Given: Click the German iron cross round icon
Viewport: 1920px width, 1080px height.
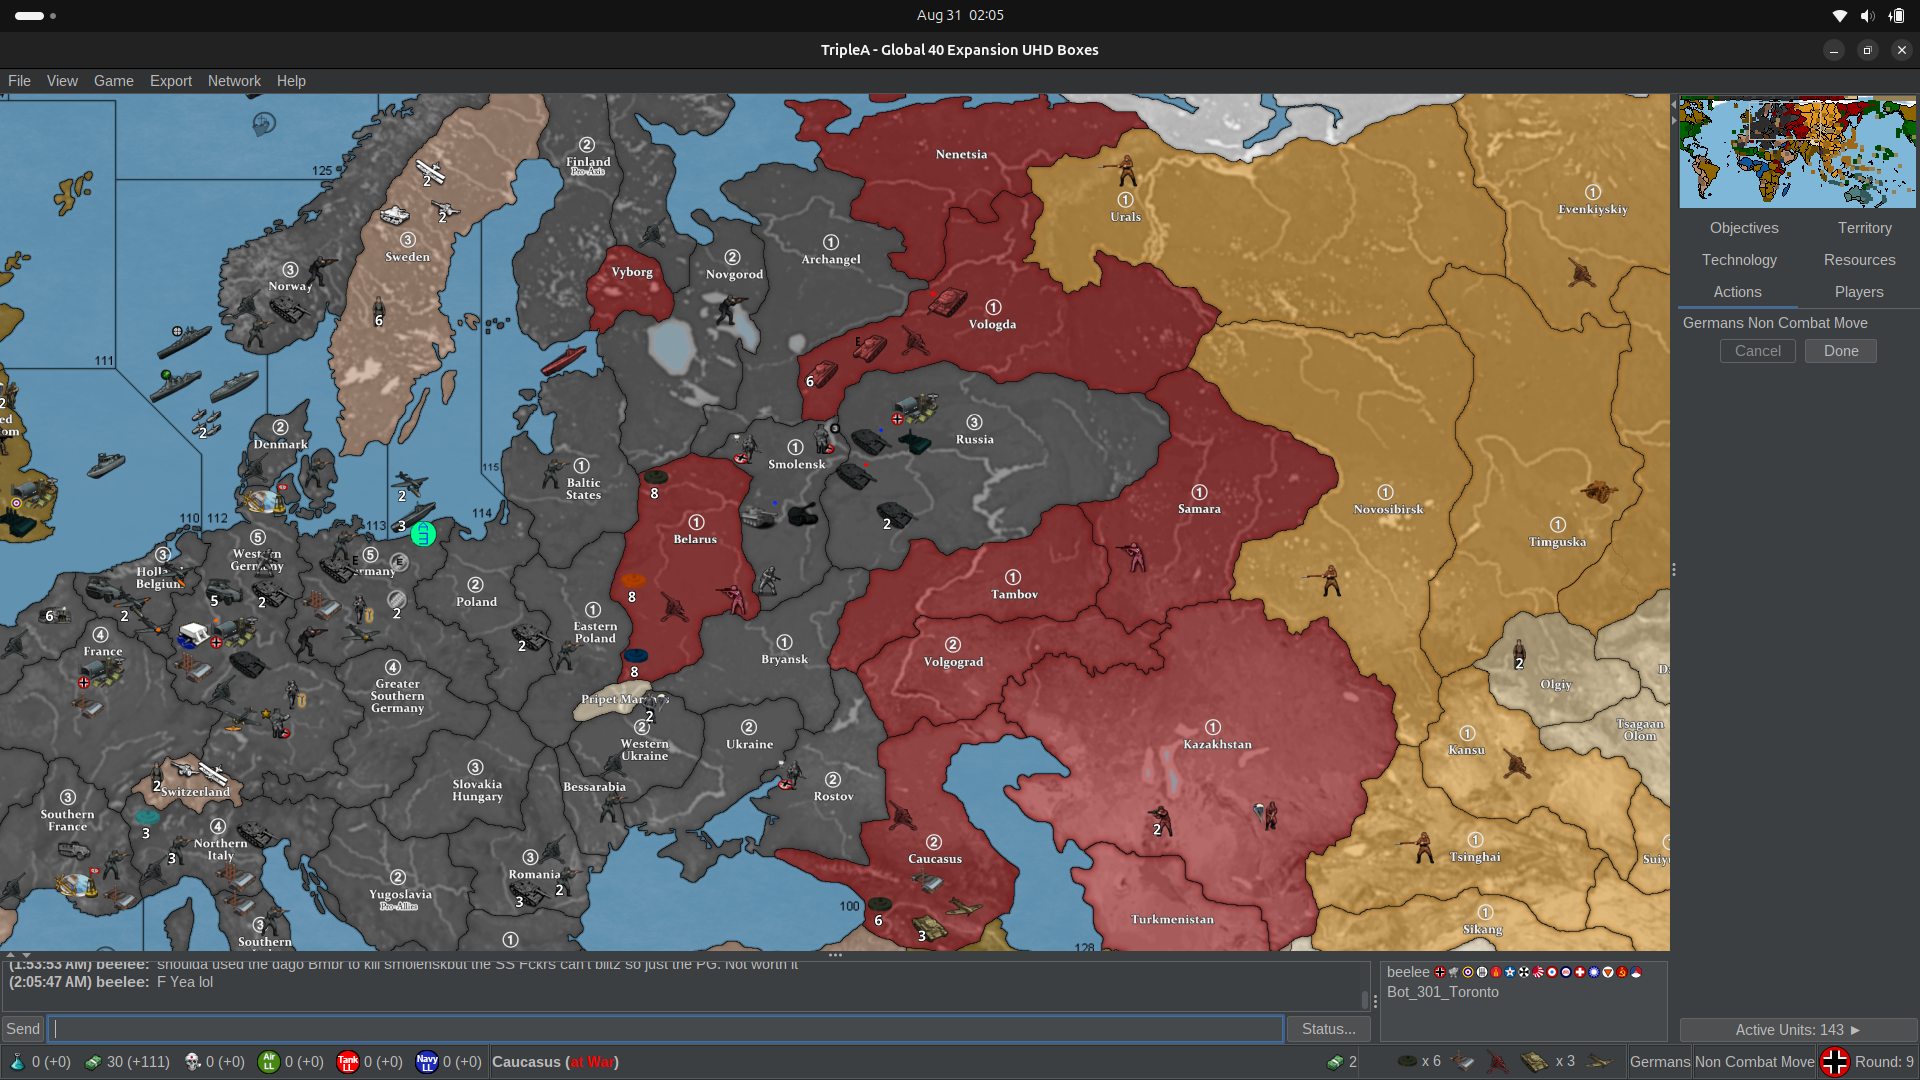Looking at the screenshot, I should [1835, 1062].
